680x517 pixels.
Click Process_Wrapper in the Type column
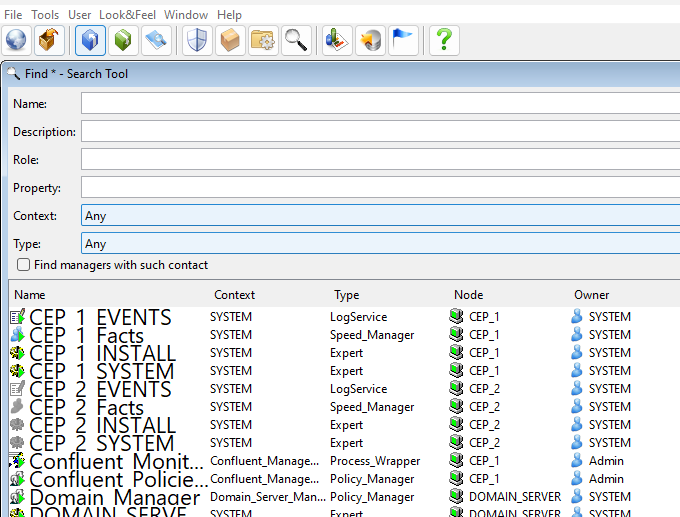(x=375, y=461)
